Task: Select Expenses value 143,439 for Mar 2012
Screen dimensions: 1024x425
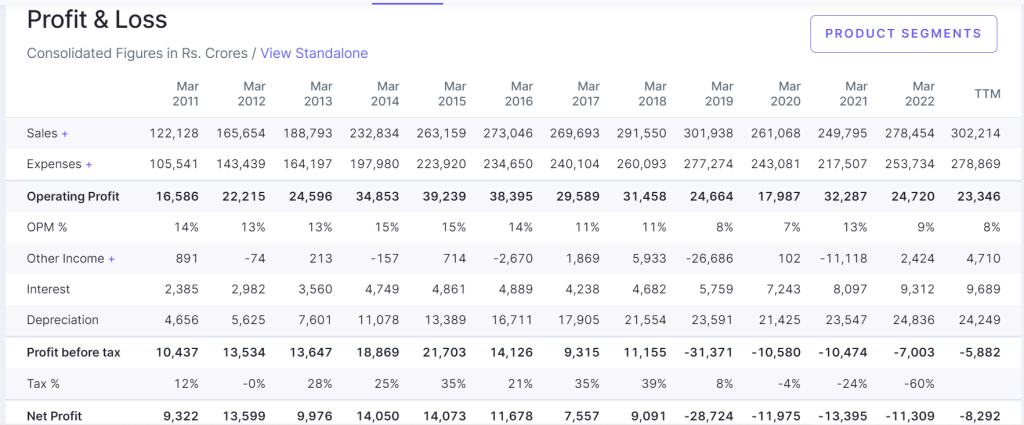Action: tap(241, 165)
